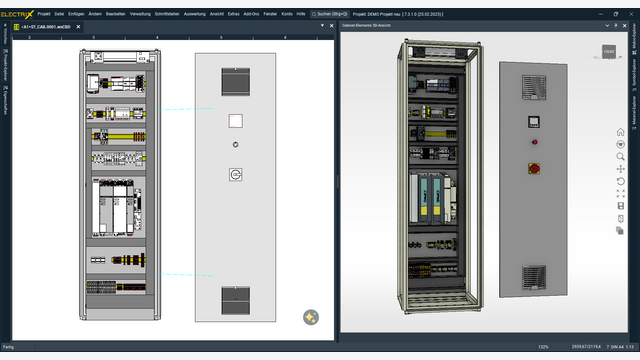Open the Projekt-Explorer side panel
Viewport: 640px width, 360px height.
[x=5, y=65]
